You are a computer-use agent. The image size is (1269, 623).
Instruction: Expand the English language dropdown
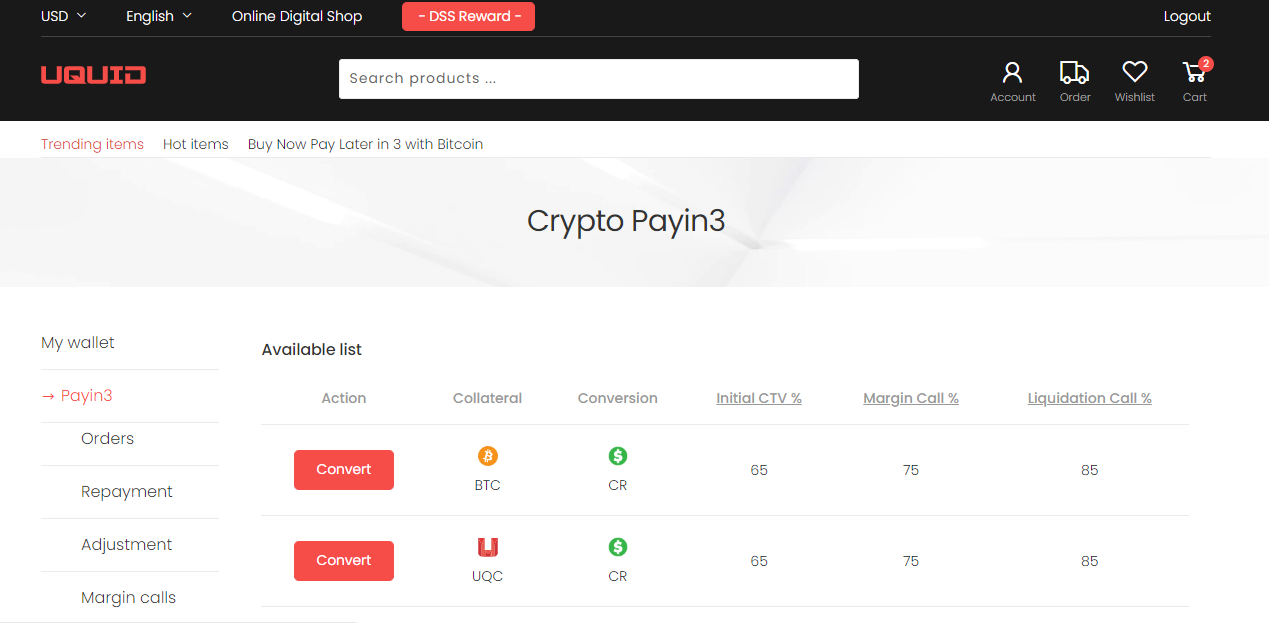pos(159,16)
